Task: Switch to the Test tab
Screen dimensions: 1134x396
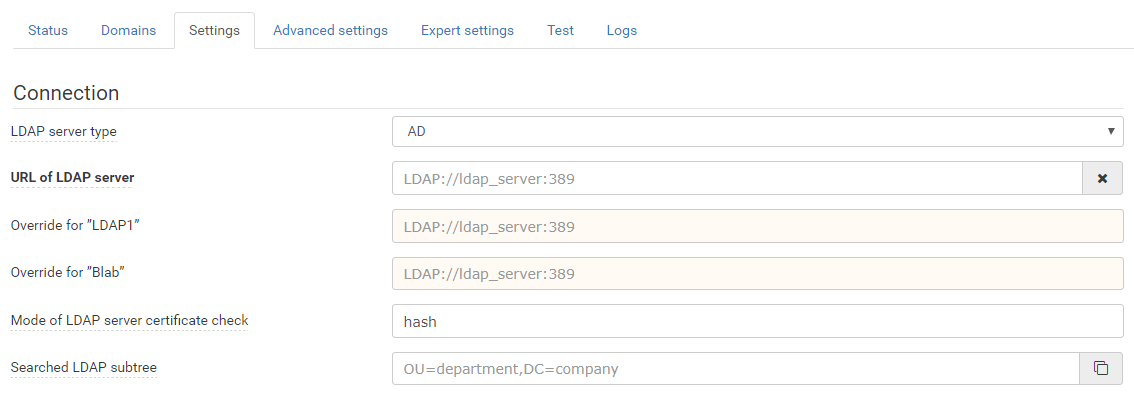Action: click(560, 30)
